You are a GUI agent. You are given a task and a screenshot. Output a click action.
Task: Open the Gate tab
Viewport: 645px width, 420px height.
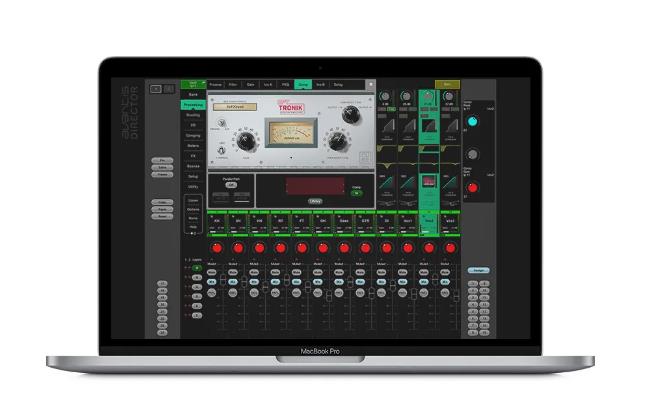(x=251, y=85)
